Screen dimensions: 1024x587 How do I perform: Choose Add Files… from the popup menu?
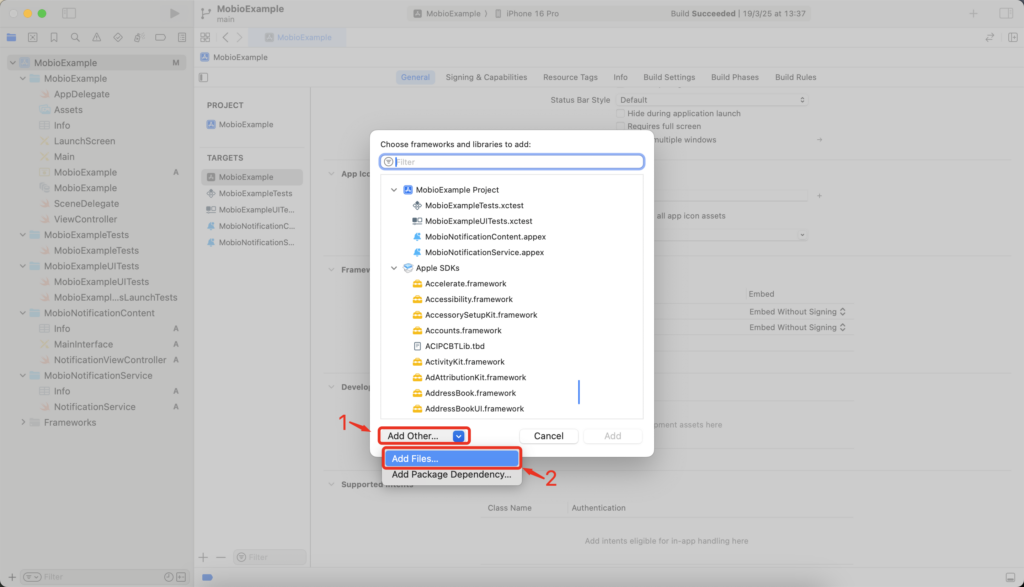(x=450, y=458)
